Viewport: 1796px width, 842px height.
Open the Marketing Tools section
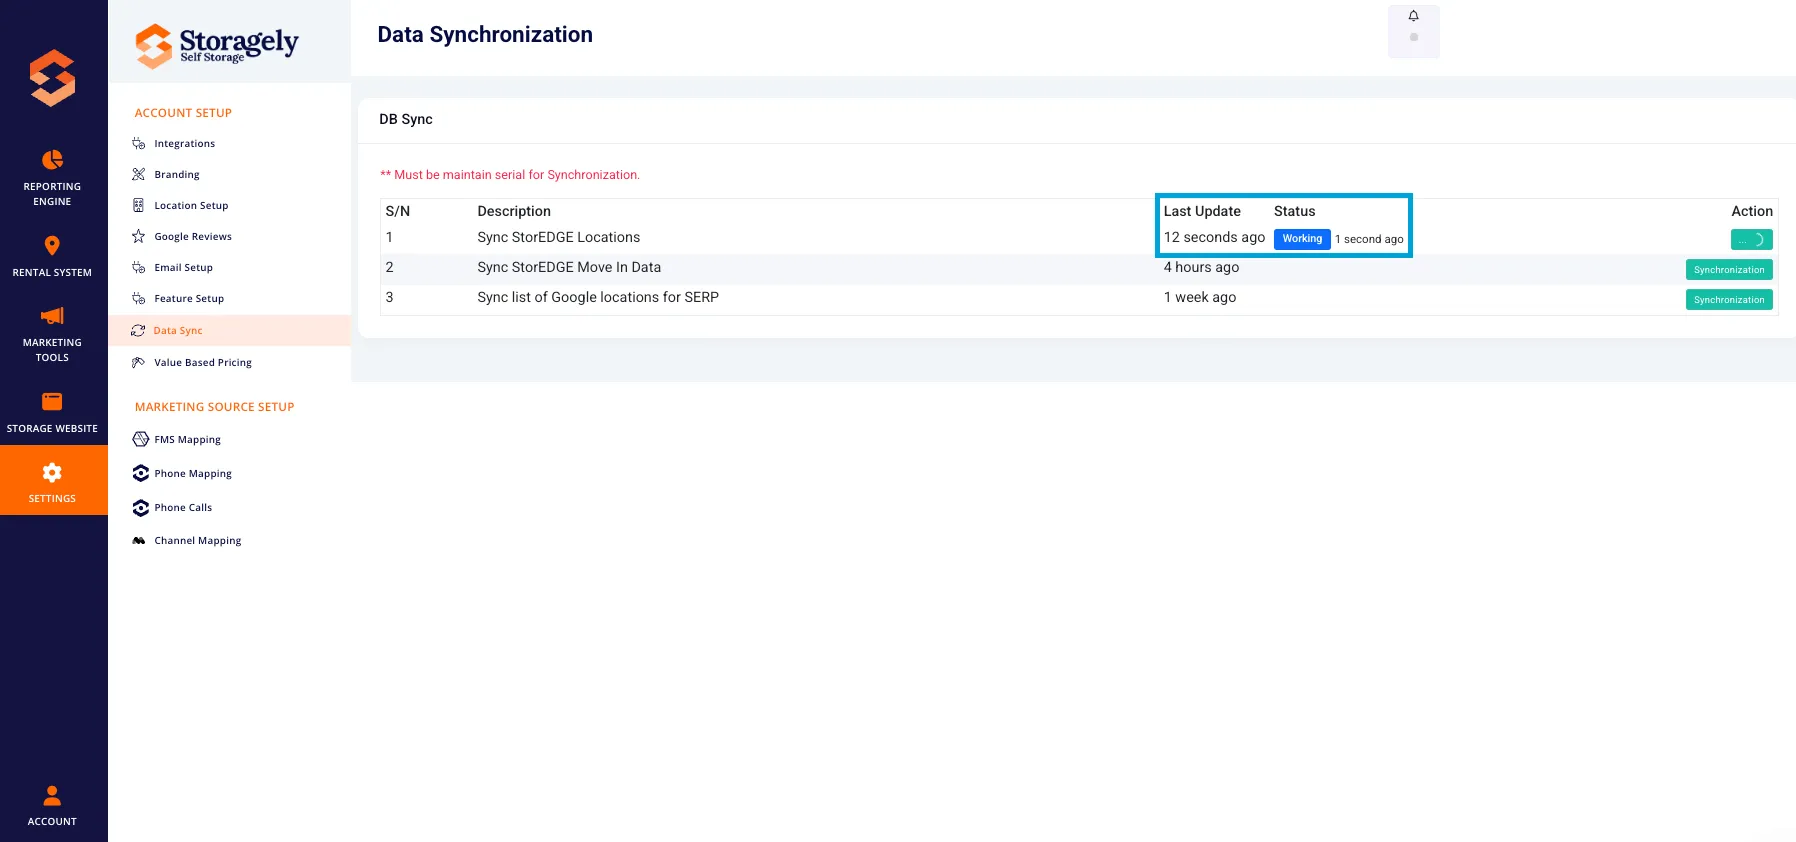click(x=52, y=334)
